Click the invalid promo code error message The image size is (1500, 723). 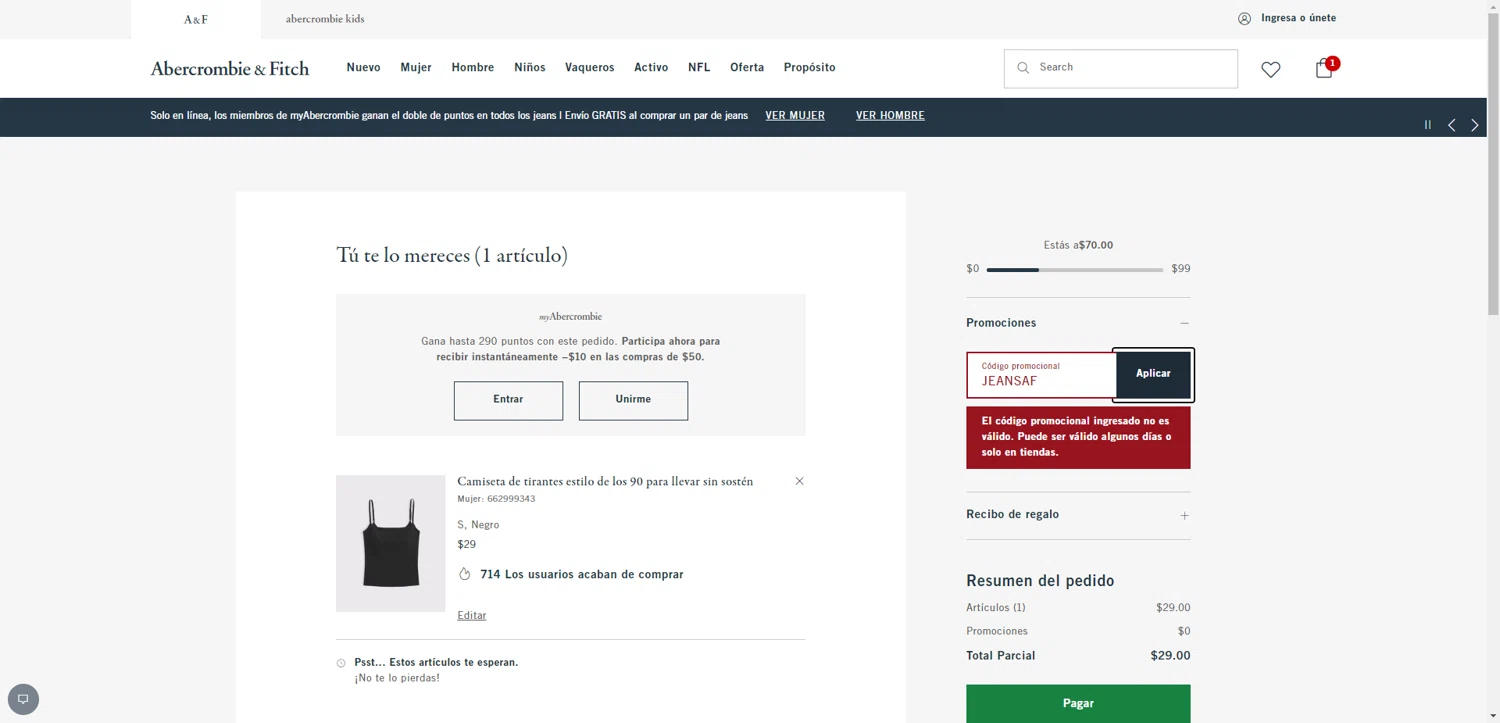coord(1078,437)
